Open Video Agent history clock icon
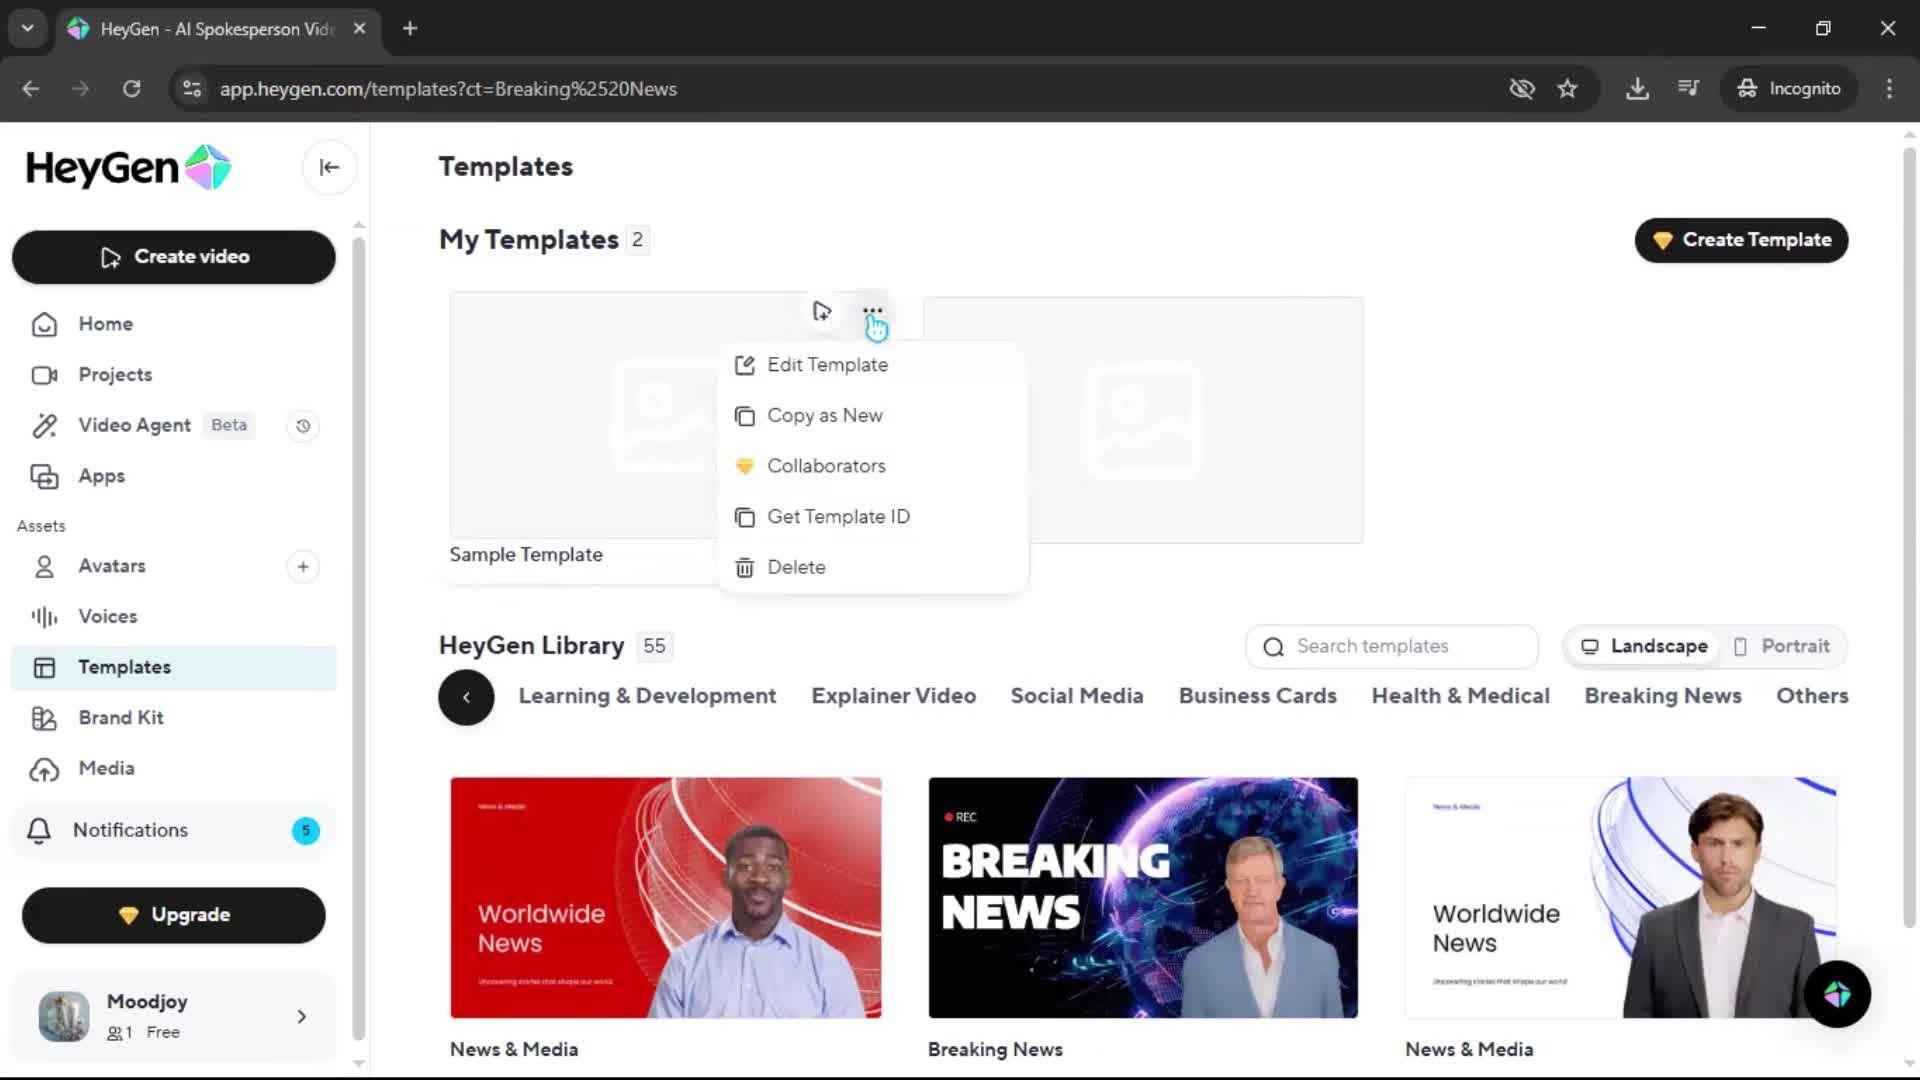Image resolution: width=1920 pixels, height=1080 pixels. (303, 426)
